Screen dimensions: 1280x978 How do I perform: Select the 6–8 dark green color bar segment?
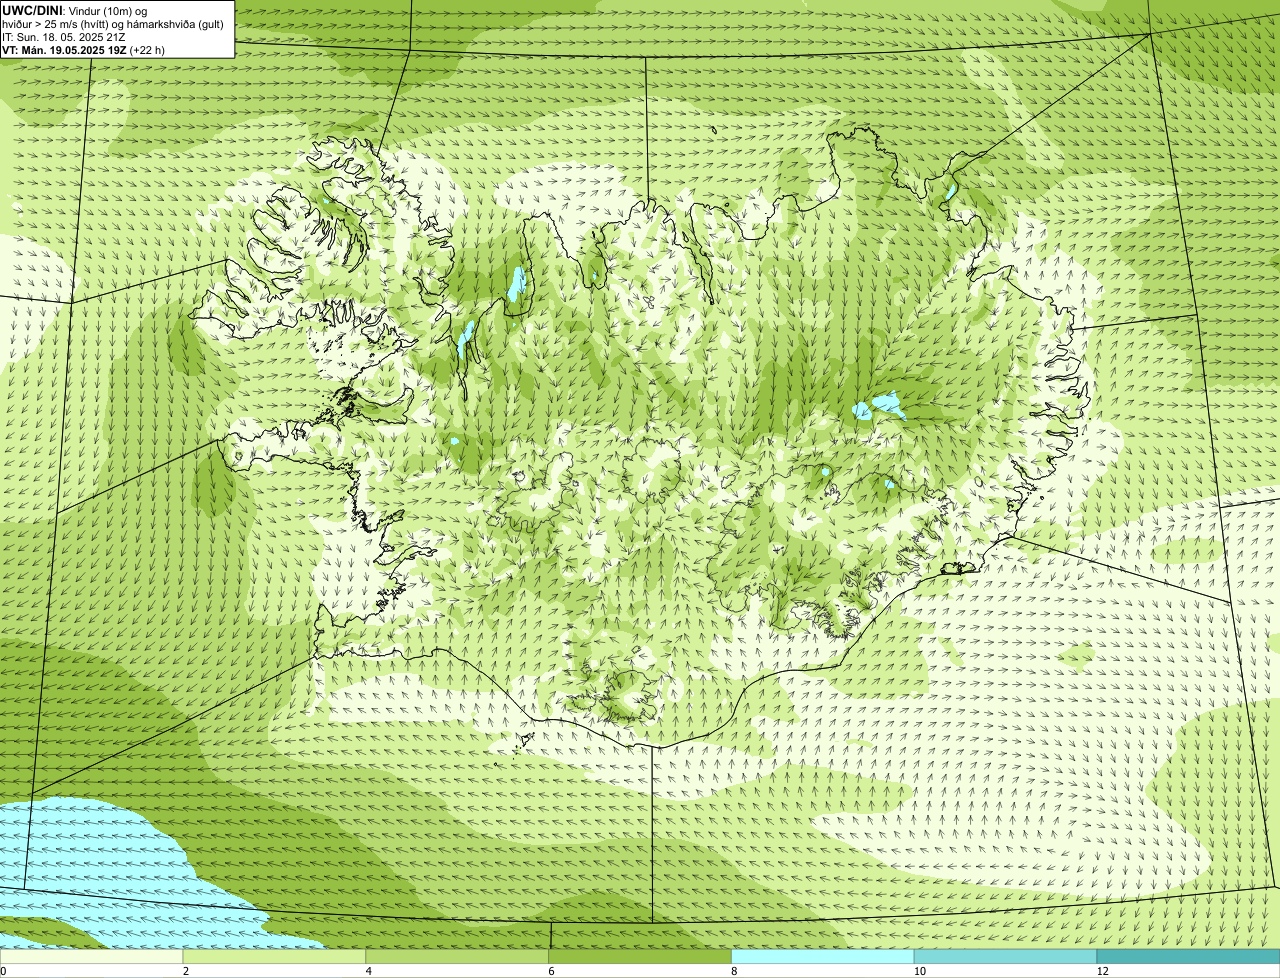point(641,957)
